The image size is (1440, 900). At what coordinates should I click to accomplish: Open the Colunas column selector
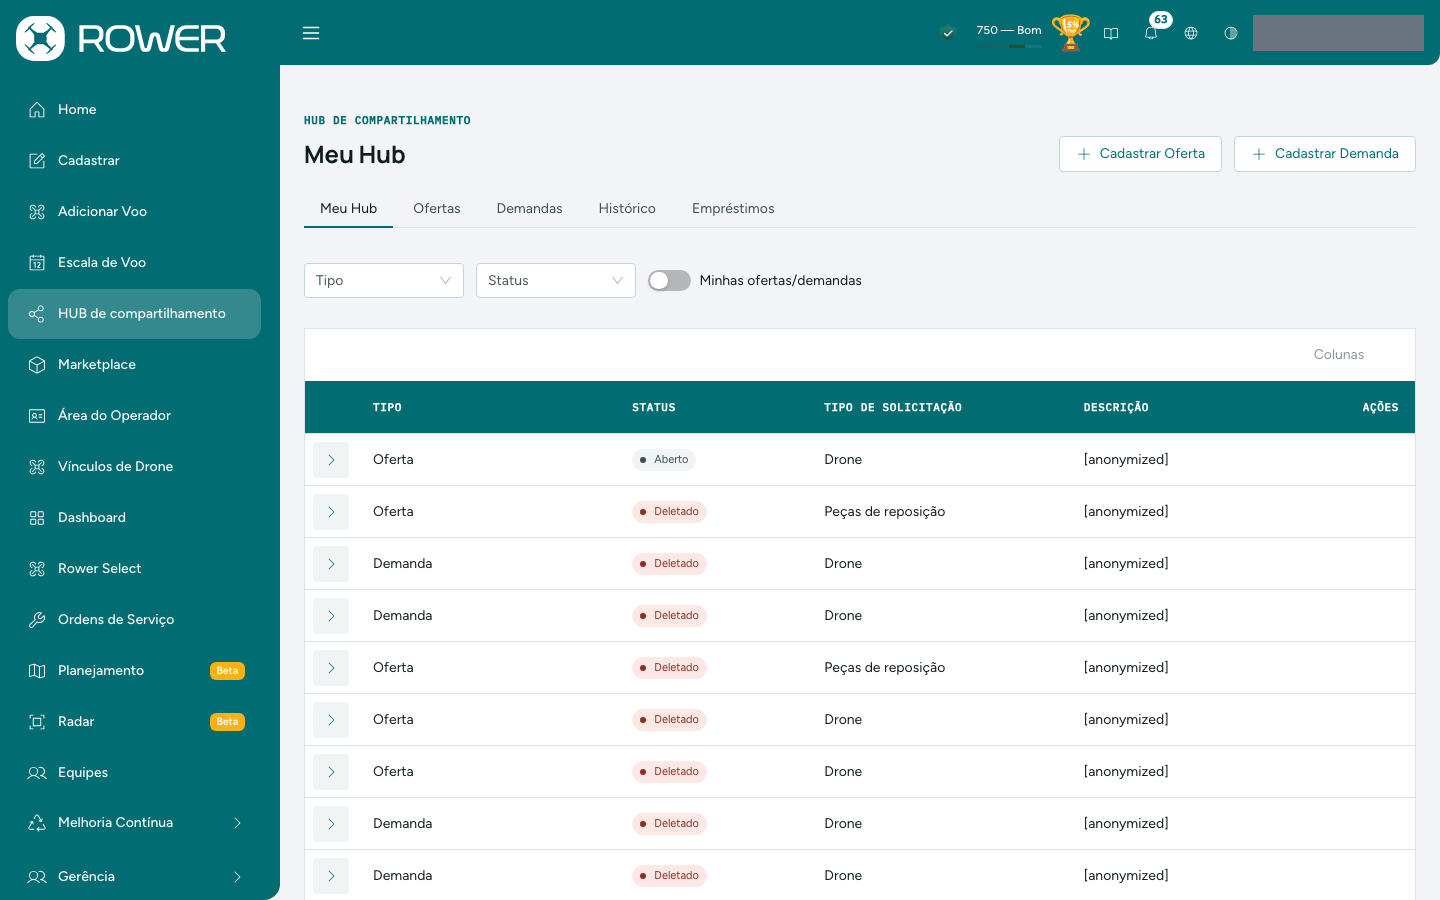[1338, 354]
